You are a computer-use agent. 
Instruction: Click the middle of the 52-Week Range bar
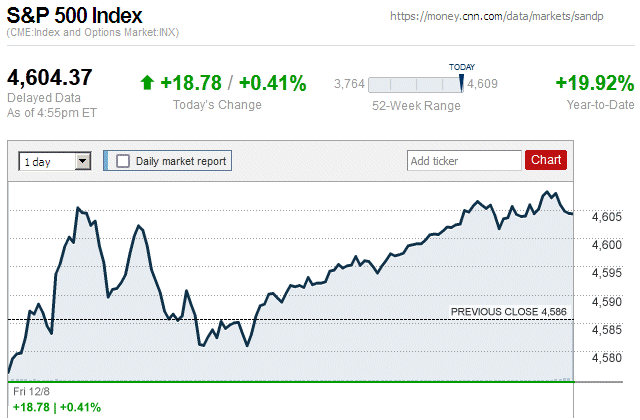[415, 84]
